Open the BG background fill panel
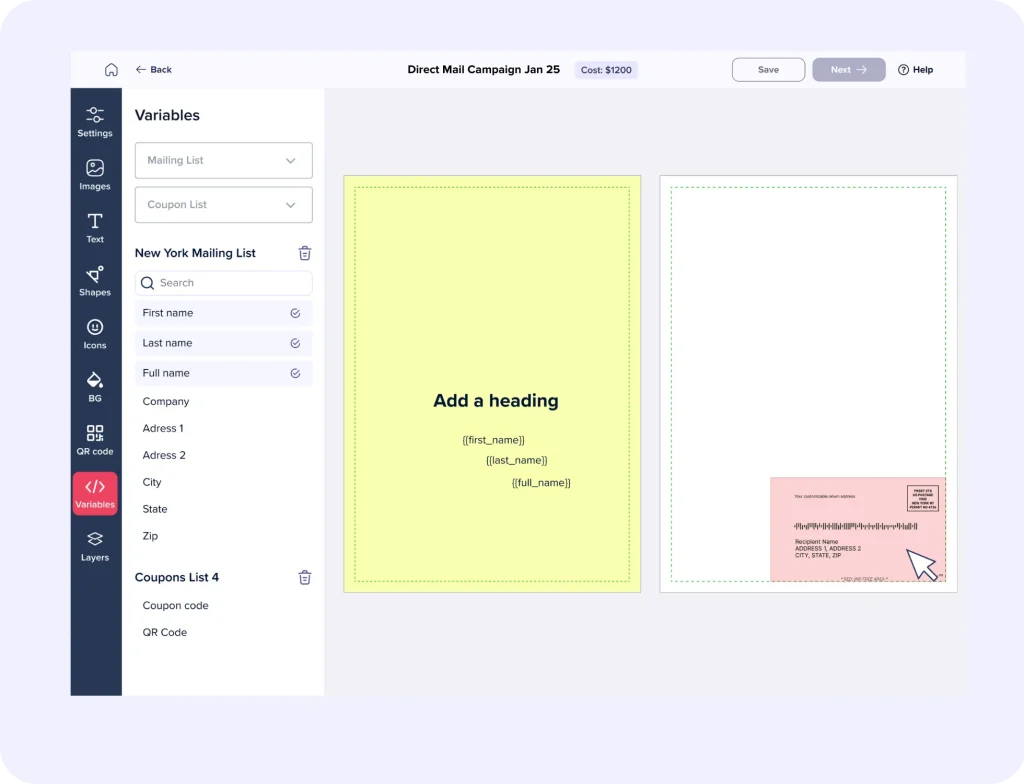1024x784 pixels. (x=95, y=387)
